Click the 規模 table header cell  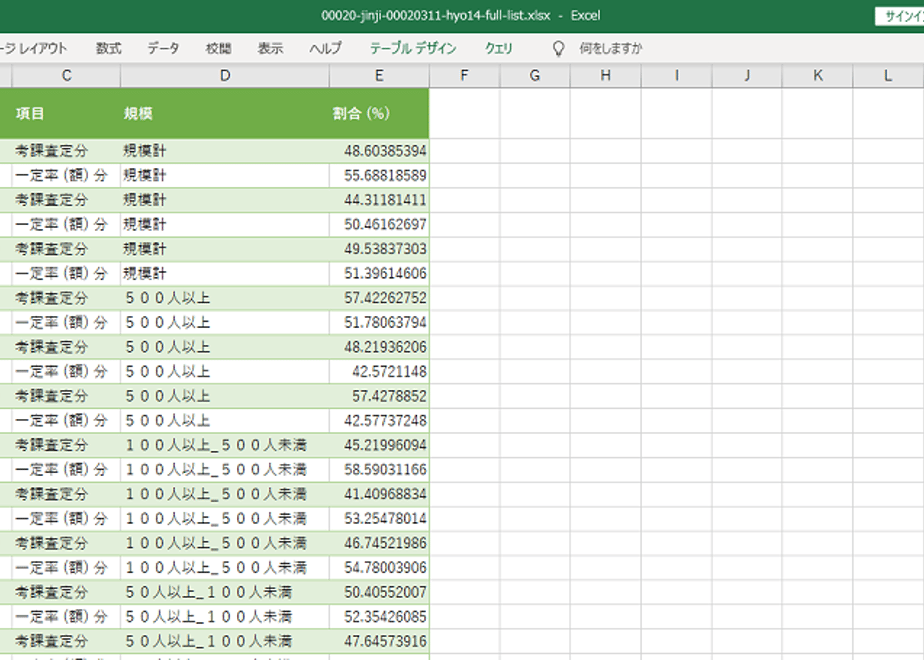tap(225, 113)
